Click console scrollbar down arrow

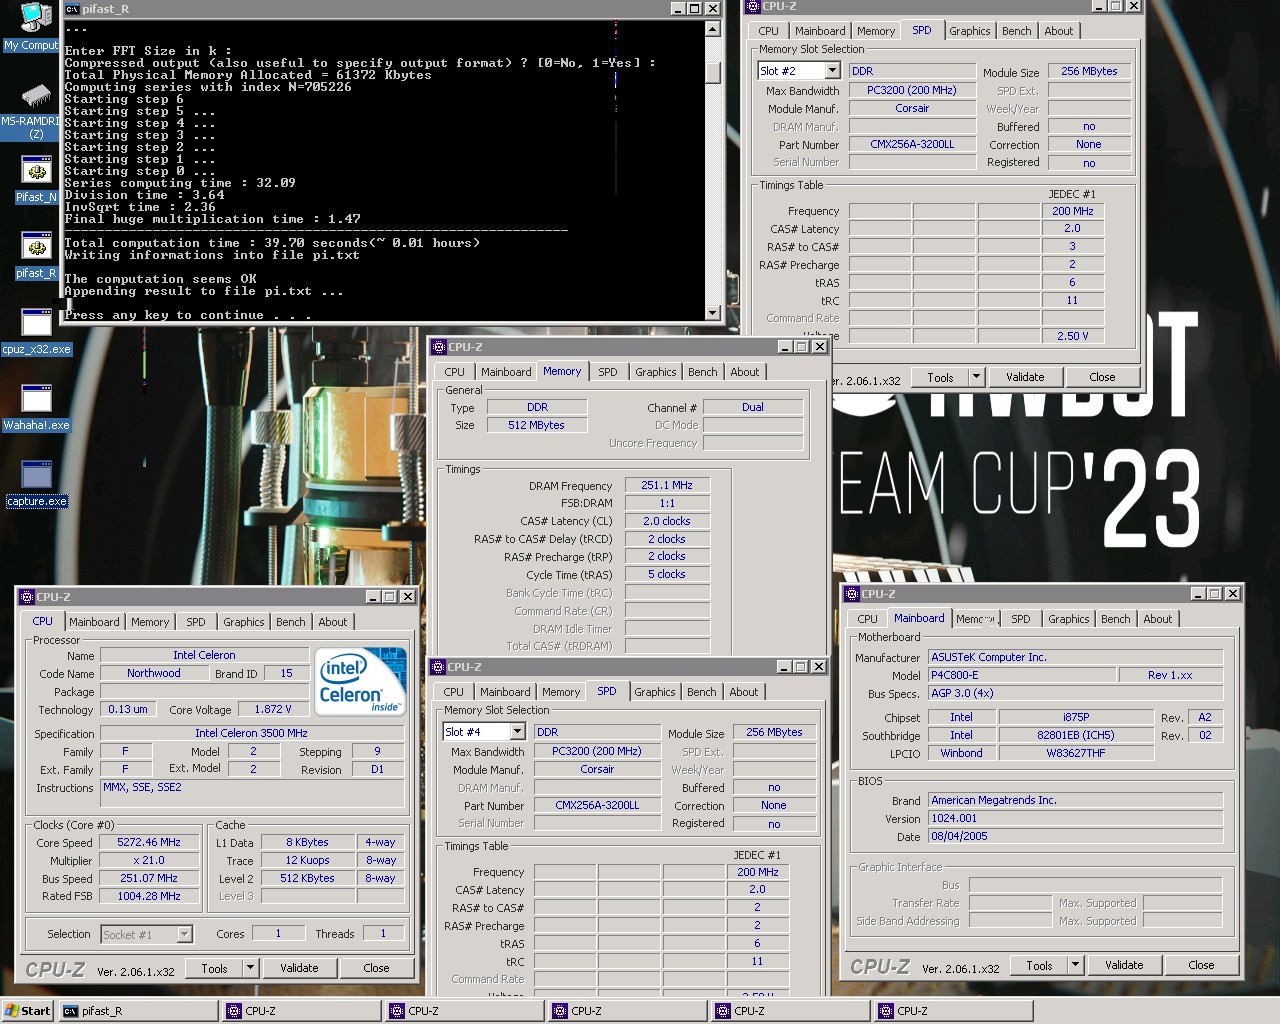pyautogui.click(x=712, y=313)
